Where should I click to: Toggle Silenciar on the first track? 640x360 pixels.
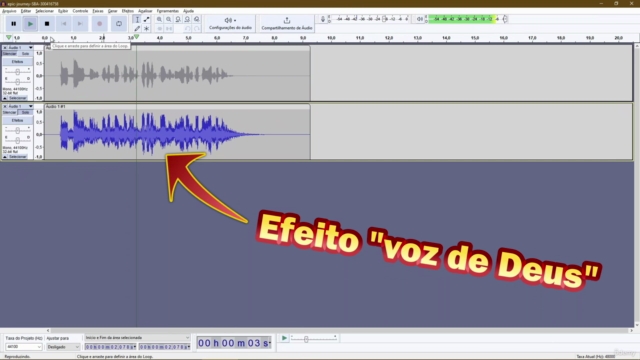coord(10,54)
